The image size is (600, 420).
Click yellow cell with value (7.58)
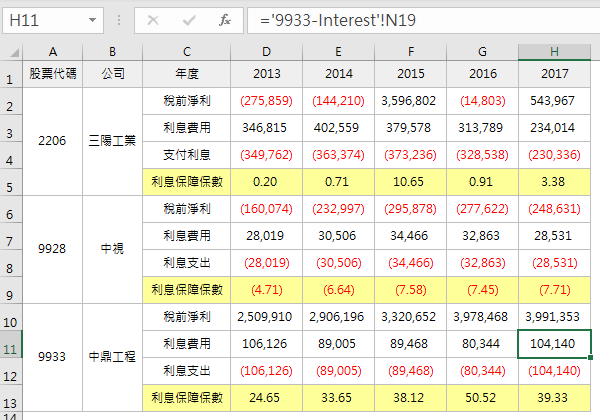(411, 290)
